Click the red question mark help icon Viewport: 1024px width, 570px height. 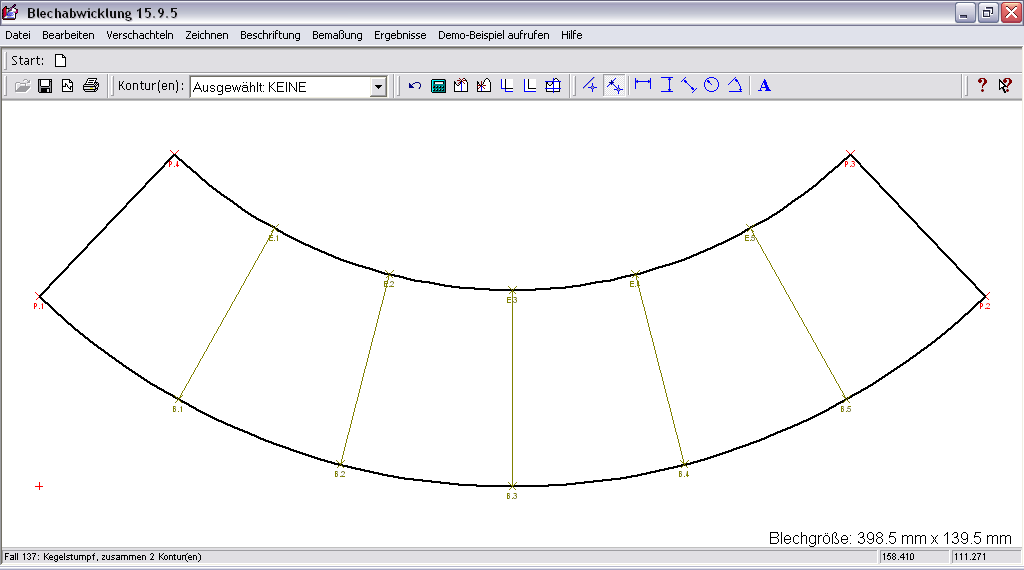pyautogui.click(x=982, y=86)
